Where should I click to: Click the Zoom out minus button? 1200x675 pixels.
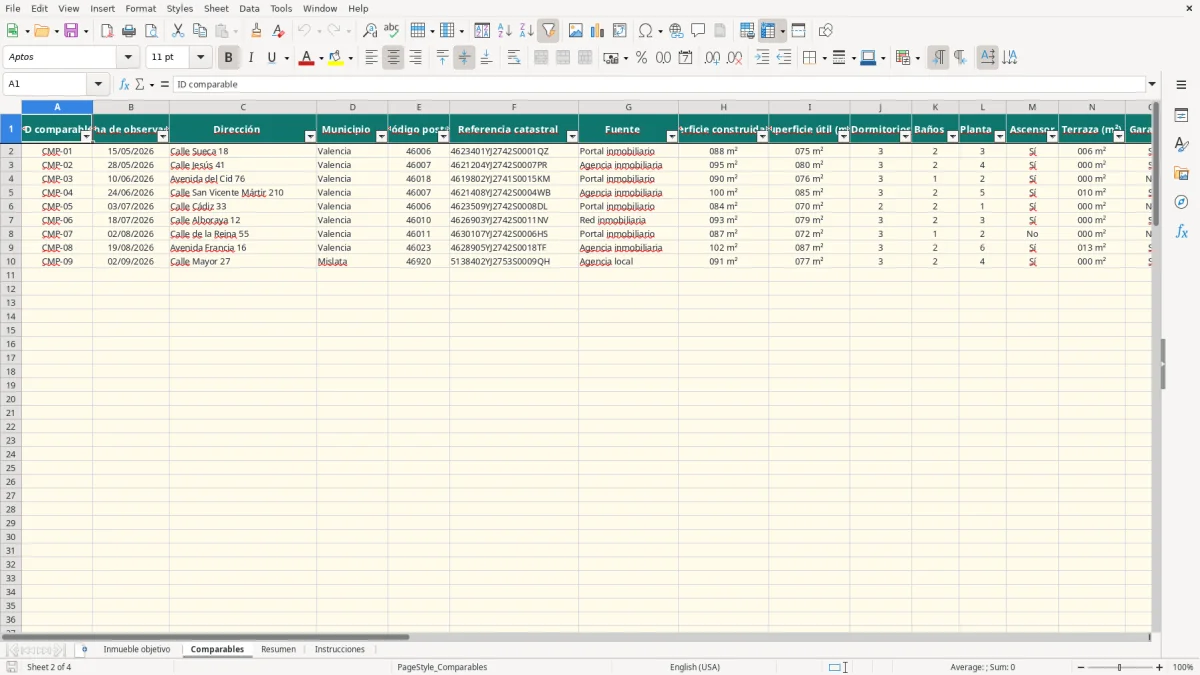[1081, 667]
